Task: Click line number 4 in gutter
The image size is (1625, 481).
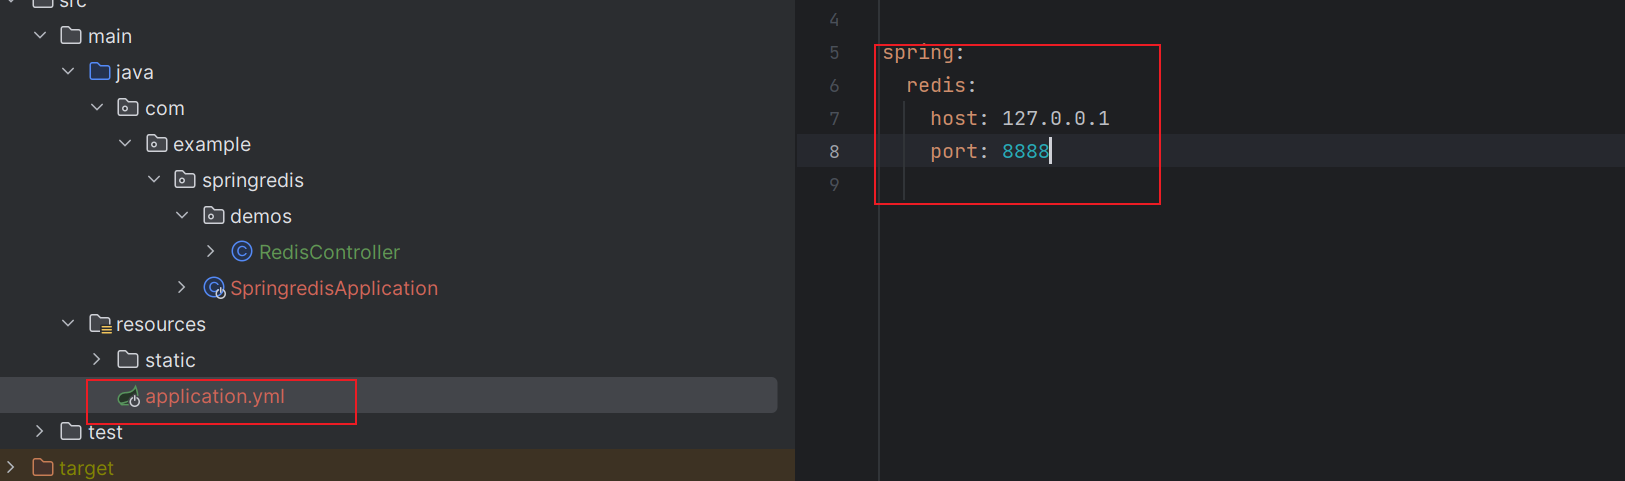Action: (x=834, y=20)
